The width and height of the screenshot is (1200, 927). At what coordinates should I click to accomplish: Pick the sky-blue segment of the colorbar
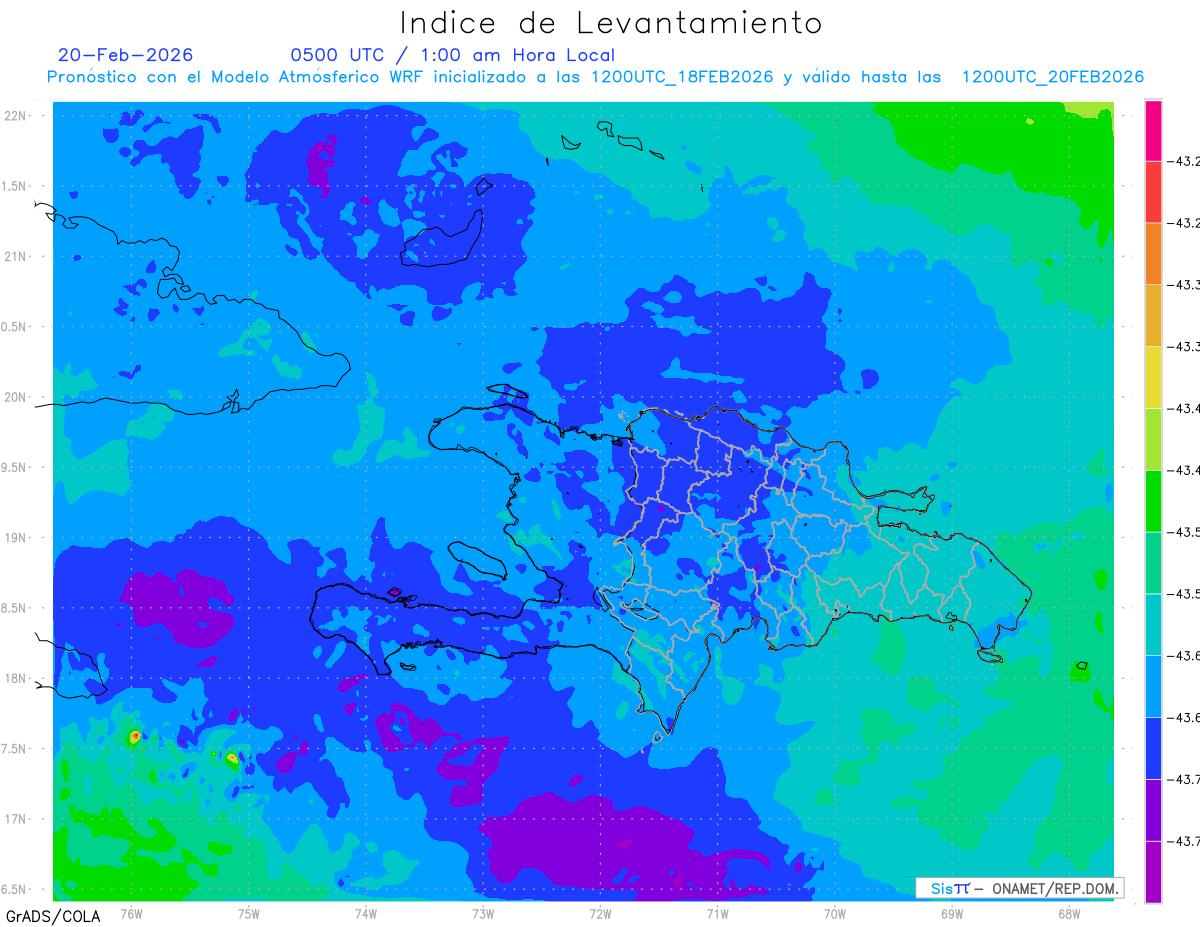[1153, 686]
